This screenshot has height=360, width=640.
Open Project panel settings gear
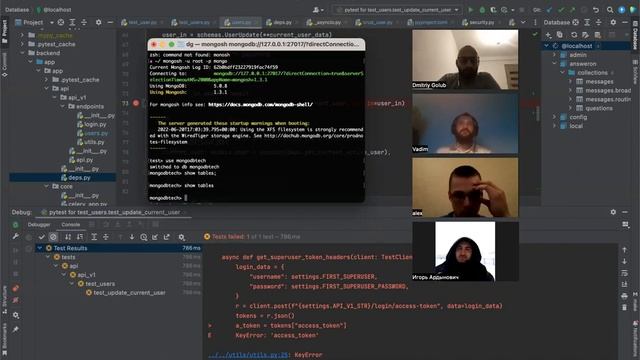(98, 22)
